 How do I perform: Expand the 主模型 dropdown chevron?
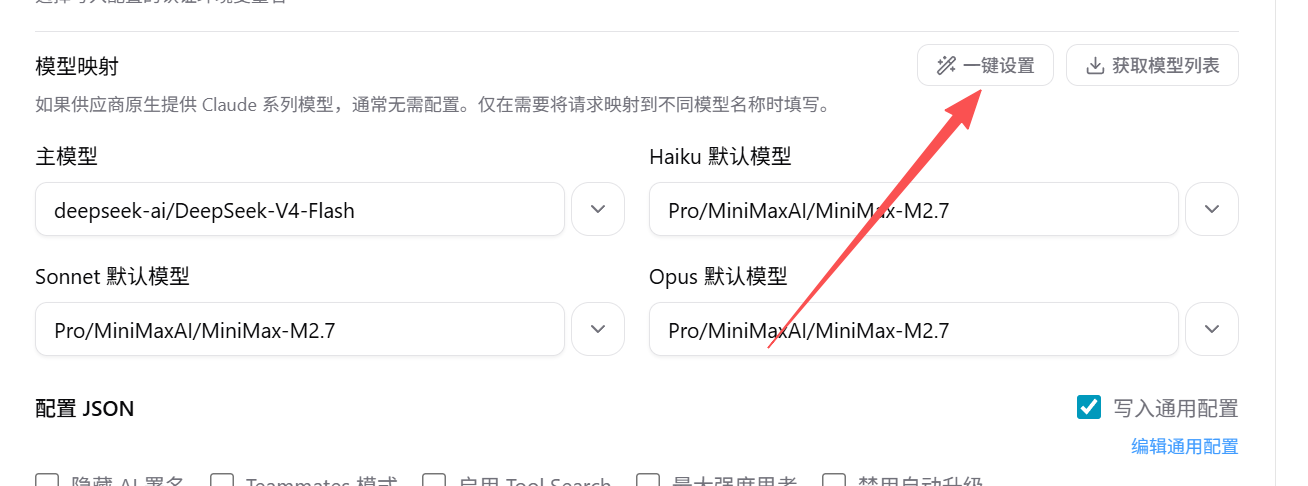pos(598,209)
